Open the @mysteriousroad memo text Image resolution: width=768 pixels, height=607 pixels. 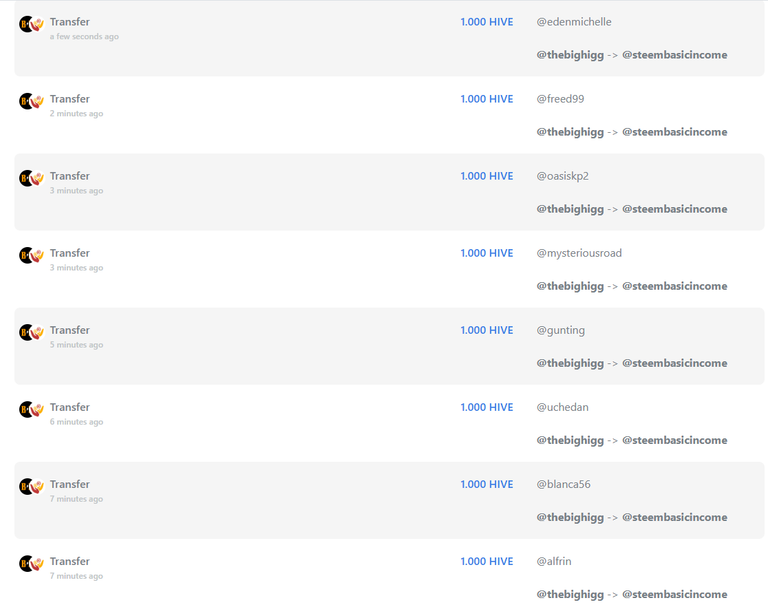point(579,253)
